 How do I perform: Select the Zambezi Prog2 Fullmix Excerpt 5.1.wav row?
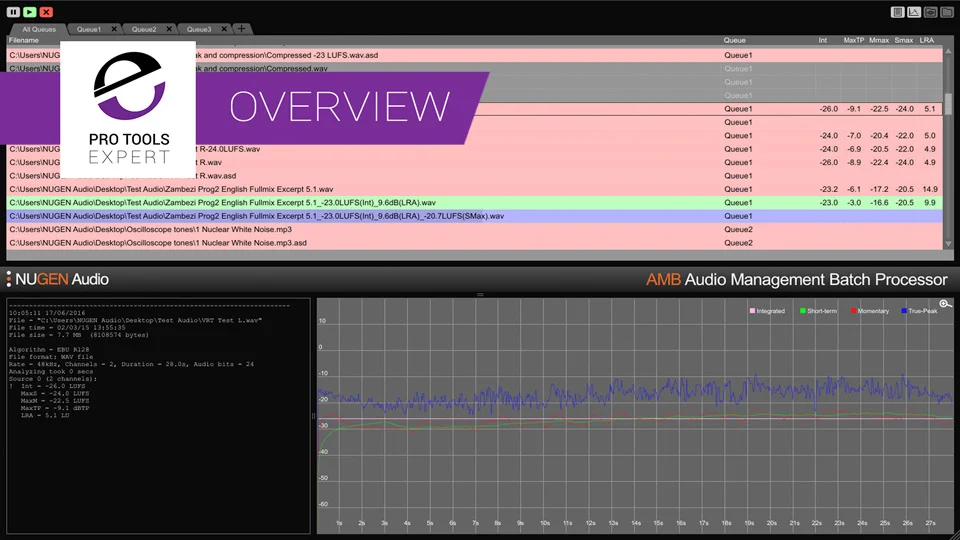click(474, 189)
